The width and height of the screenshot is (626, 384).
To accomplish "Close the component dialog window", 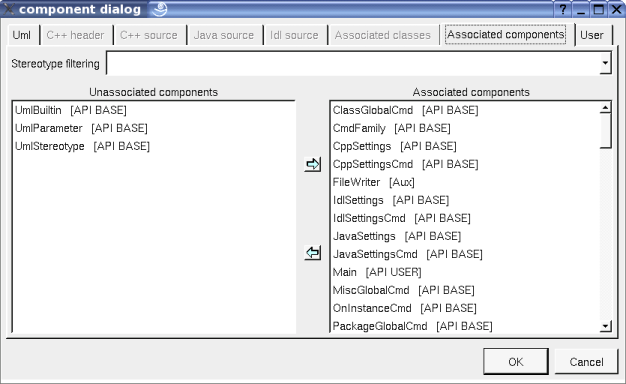I will click(616, 9).
